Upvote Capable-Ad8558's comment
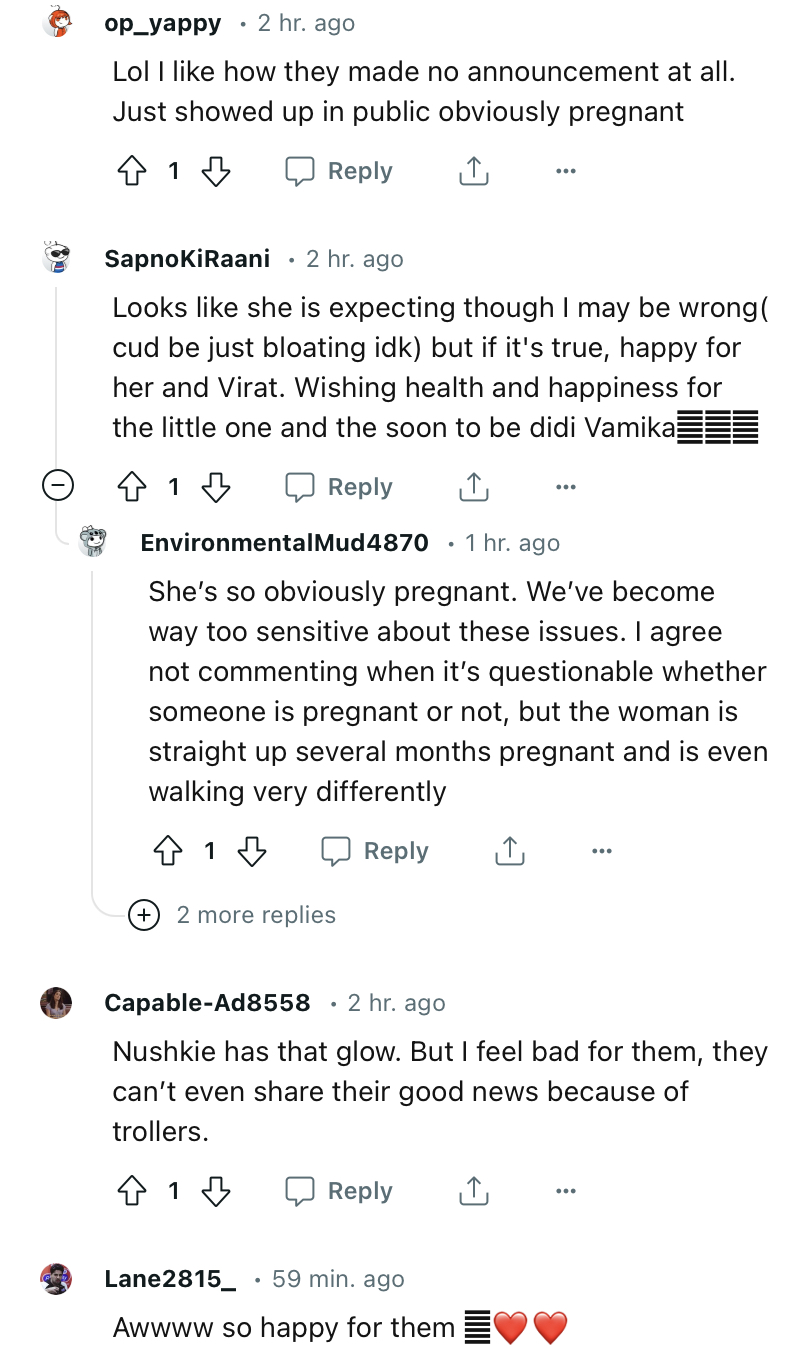The image size is (804, 1348). click(132, 1192)
